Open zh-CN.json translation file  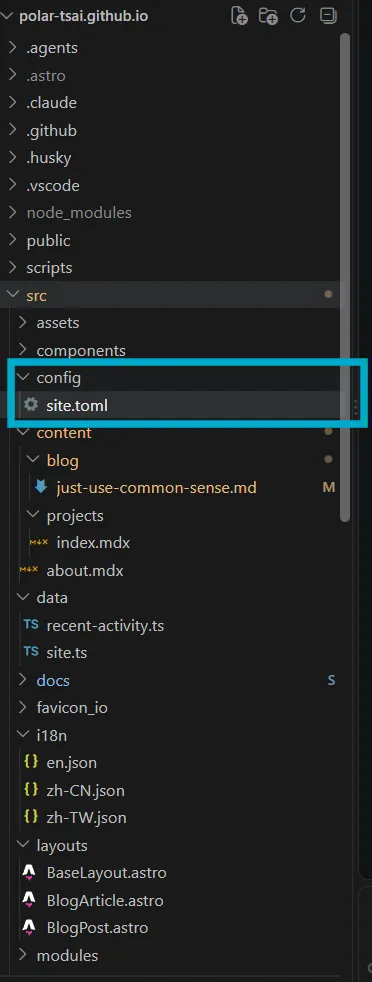[86, 790]
